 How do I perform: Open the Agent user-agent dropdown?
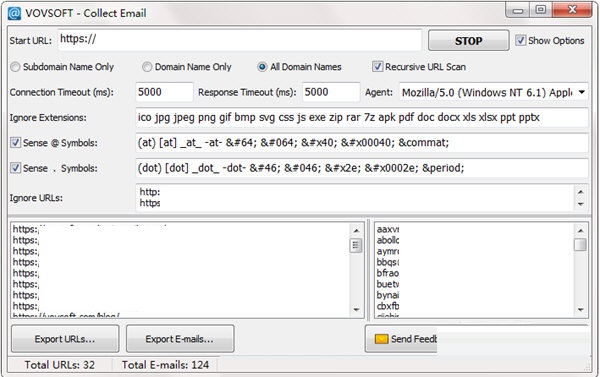coord(581,92)
